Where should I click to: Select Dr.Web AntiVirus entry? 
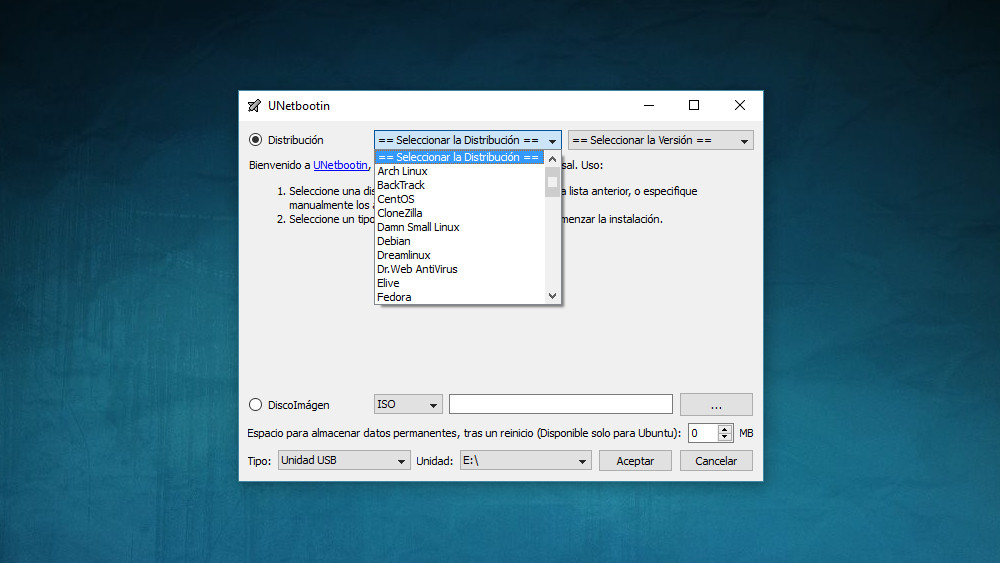tap(459, 269)
